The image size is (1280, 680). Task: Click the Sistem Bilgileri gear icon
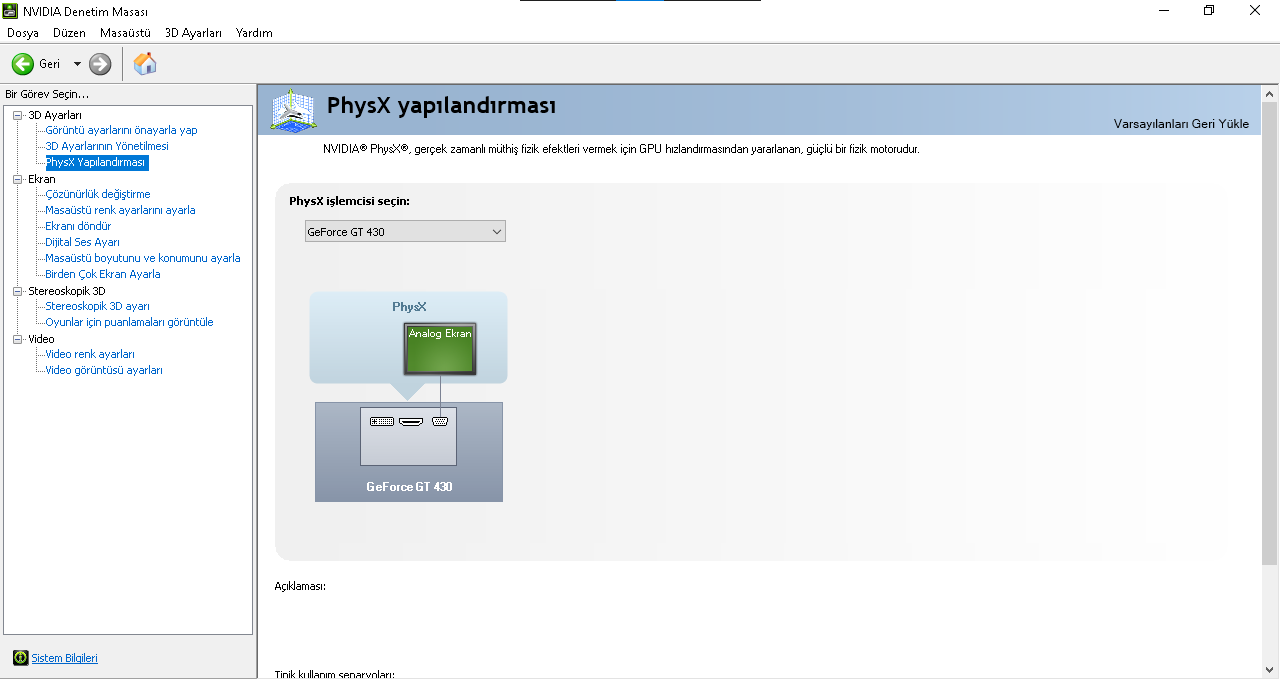tap(20, 658)
